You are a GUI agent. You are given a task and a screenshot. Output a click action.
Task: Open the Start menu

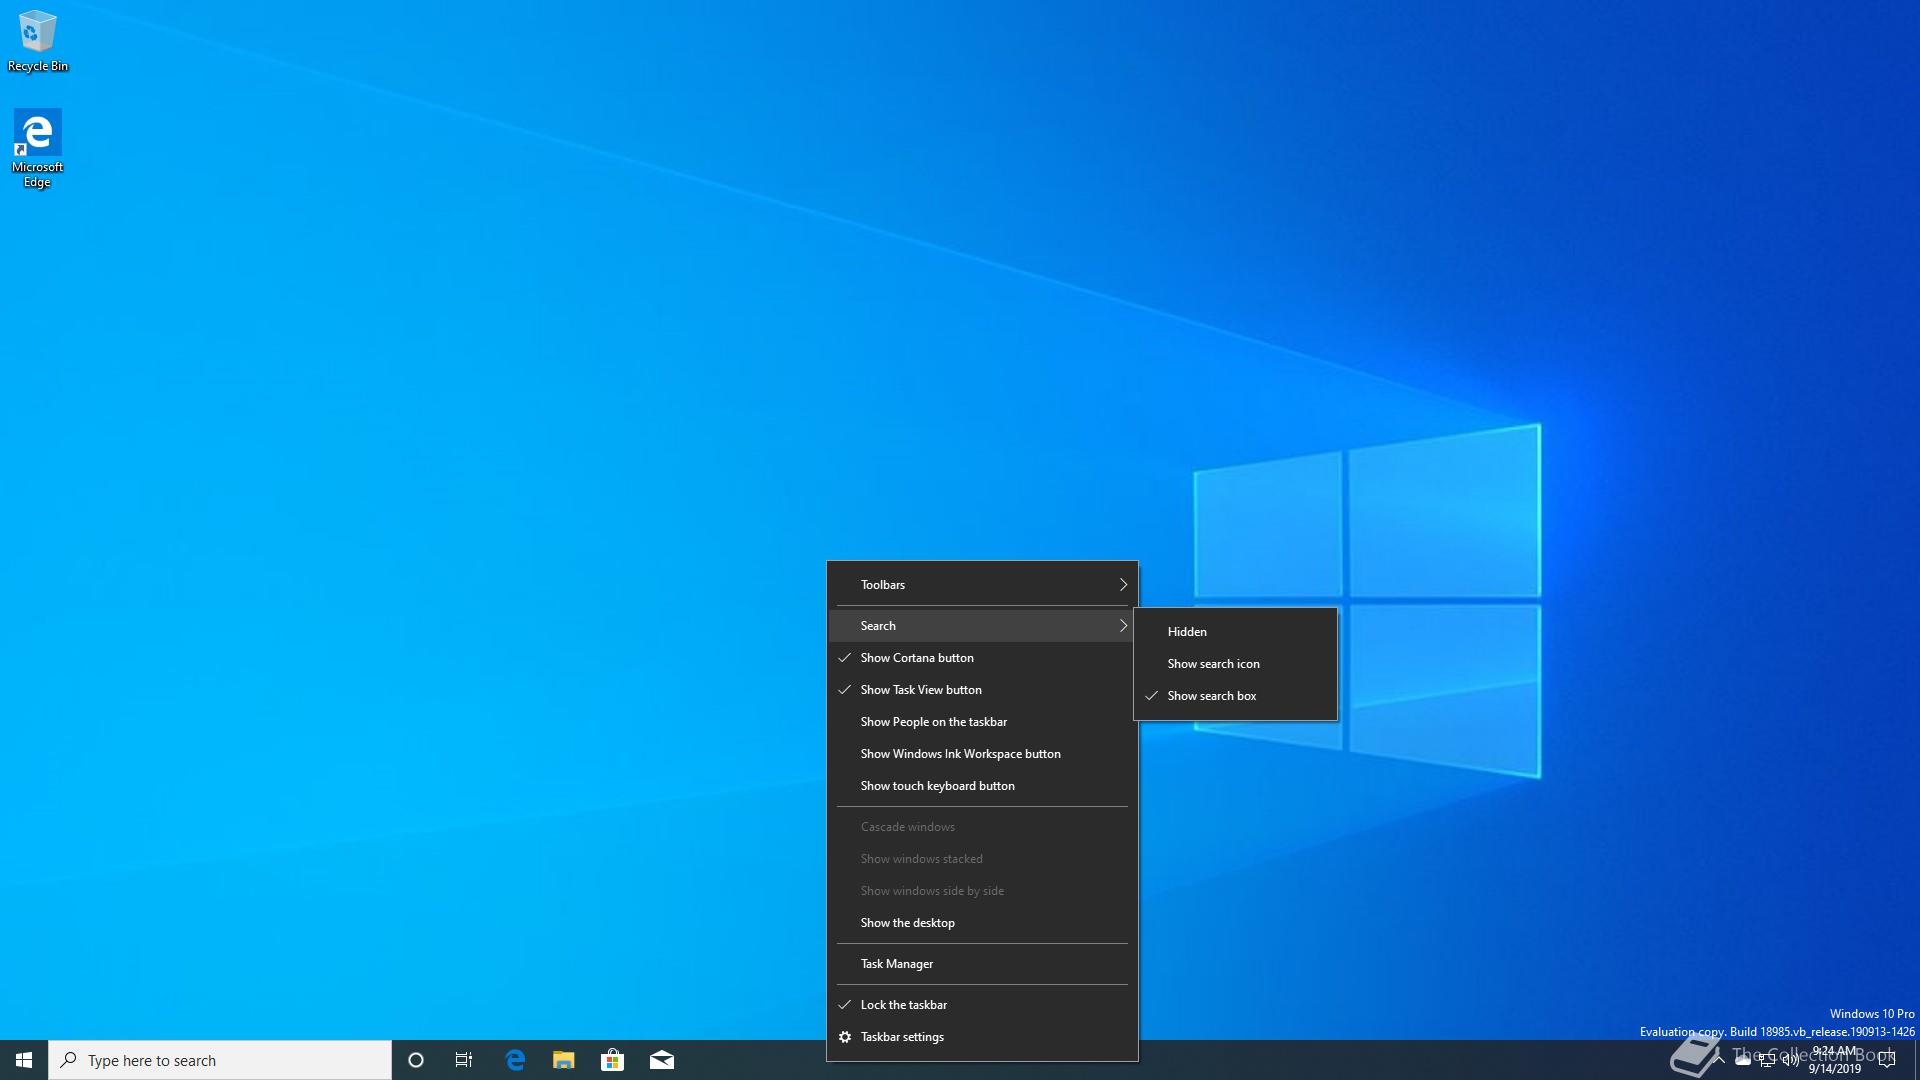coord(24,1060)
